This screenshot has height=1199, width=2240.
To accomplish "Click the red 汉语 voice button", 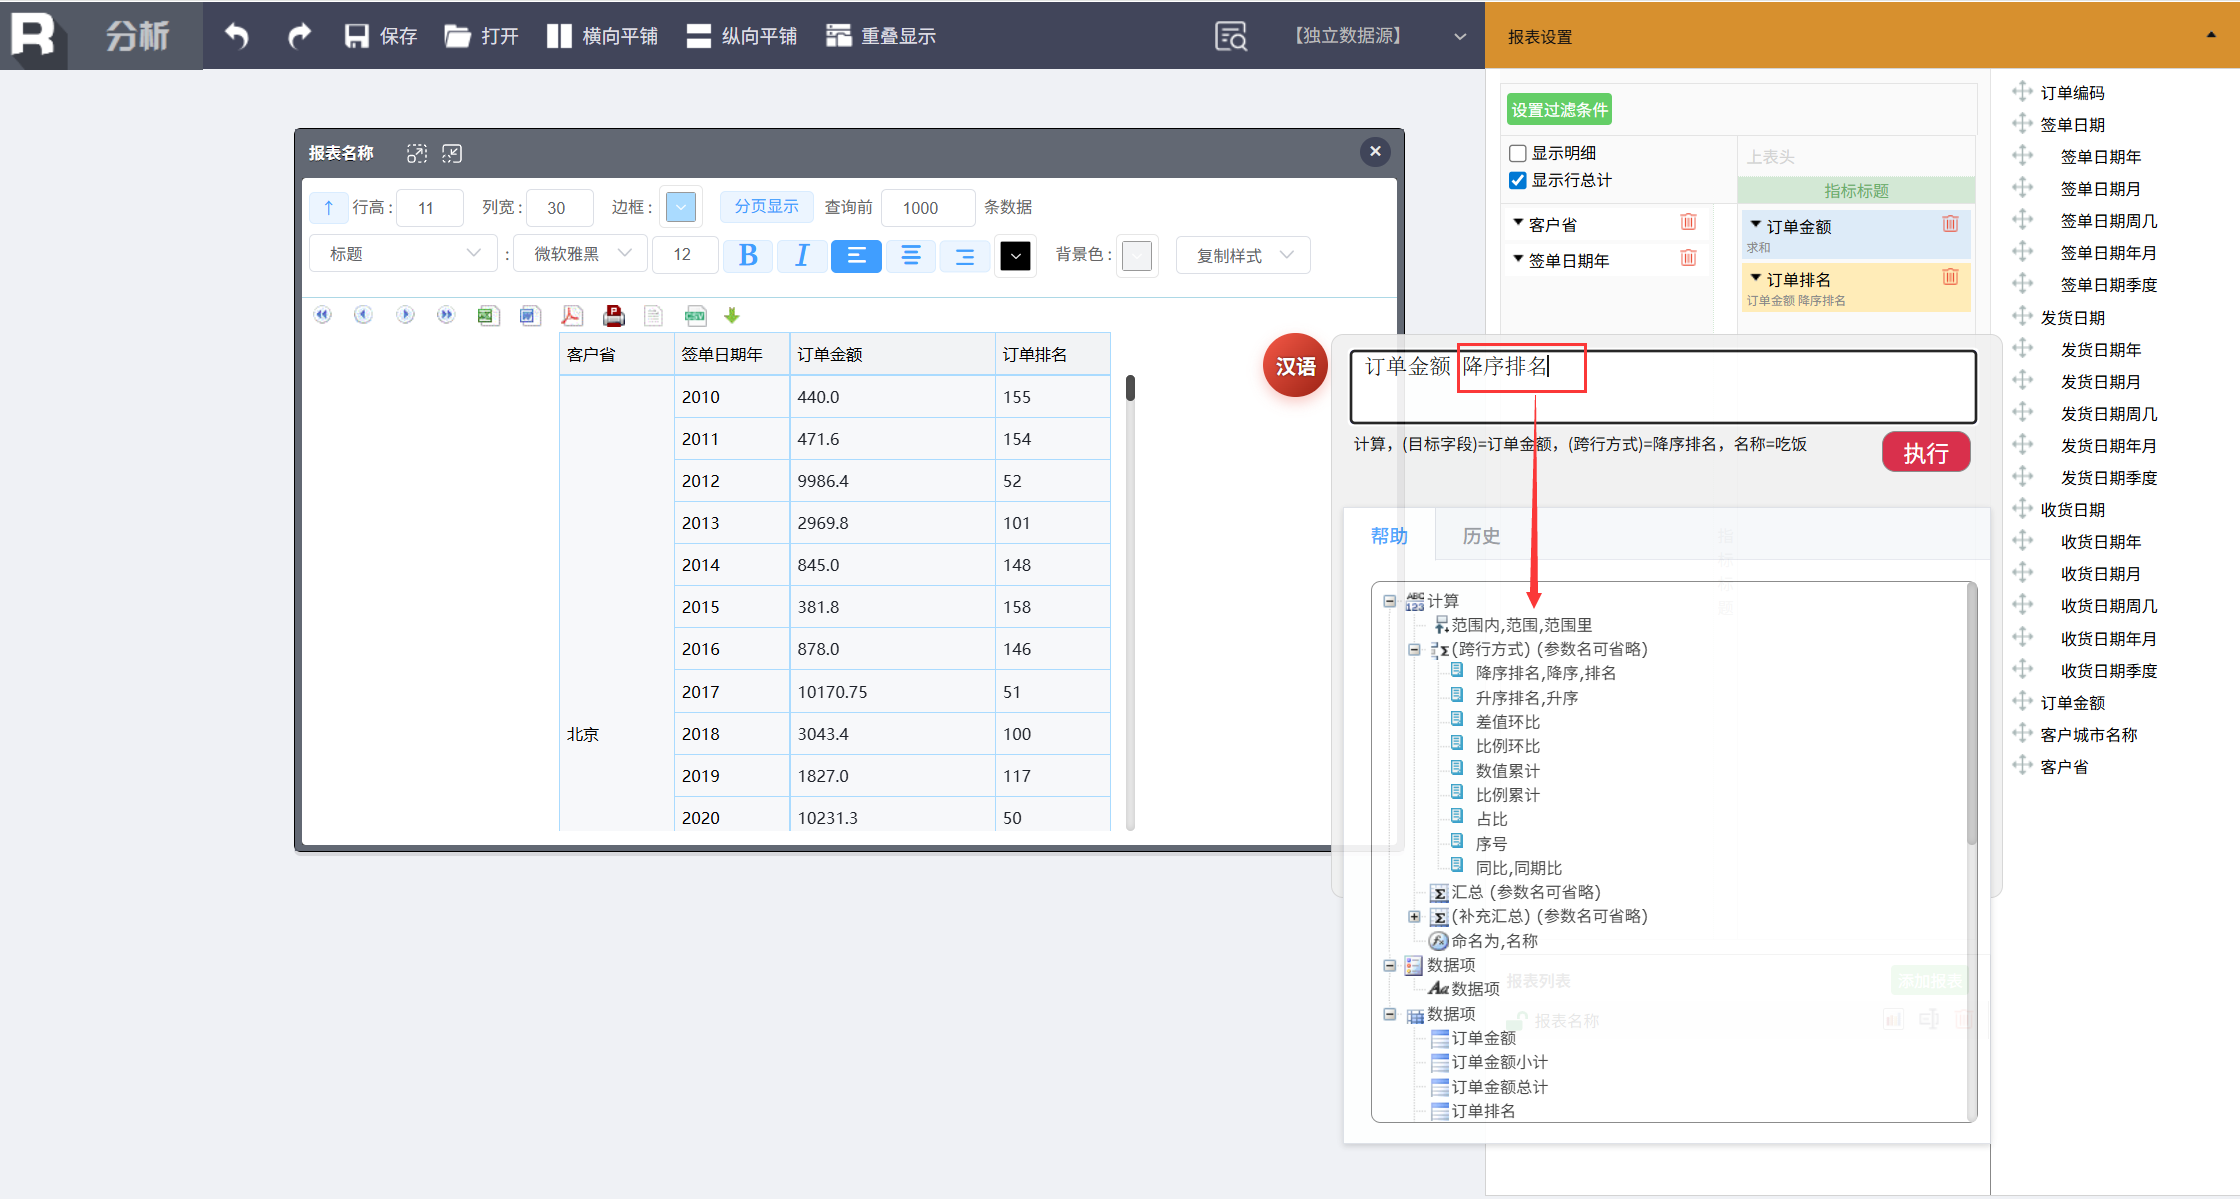I will (1295, 366).
